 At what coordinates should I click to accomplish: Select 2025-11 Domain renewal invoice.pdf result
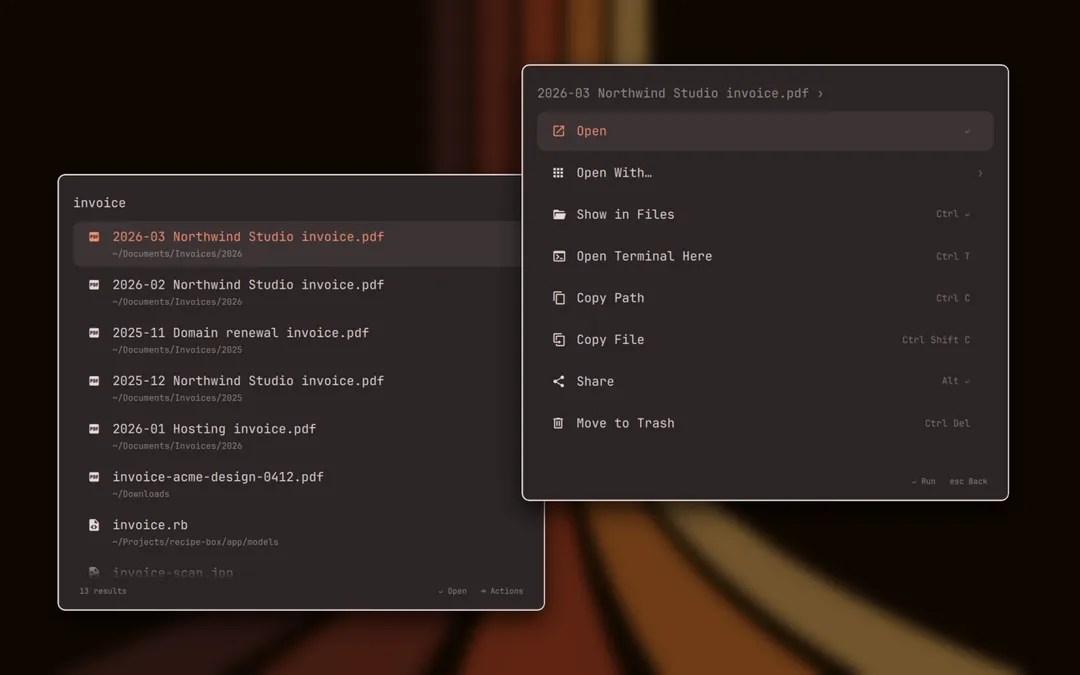298,340
